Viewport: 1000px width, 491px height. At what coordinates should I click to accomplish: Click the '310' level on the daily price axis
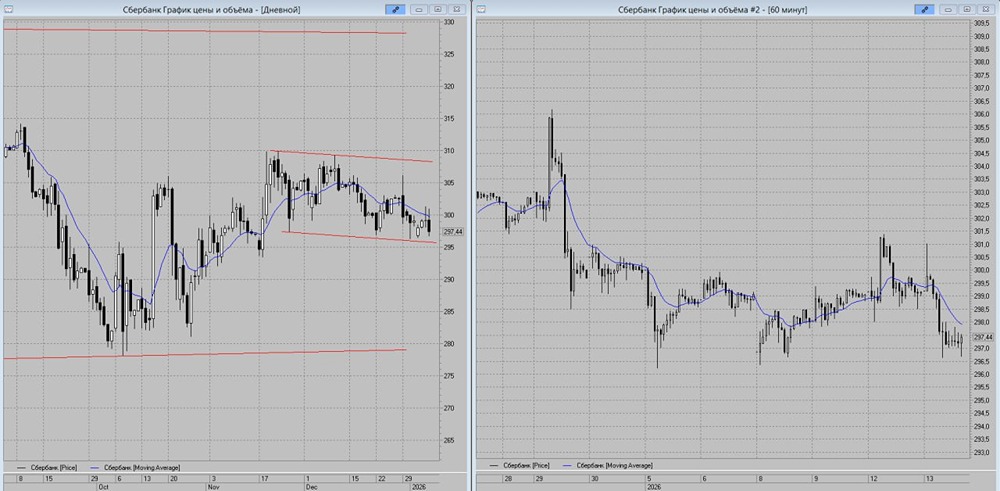(x=449, y=150)
